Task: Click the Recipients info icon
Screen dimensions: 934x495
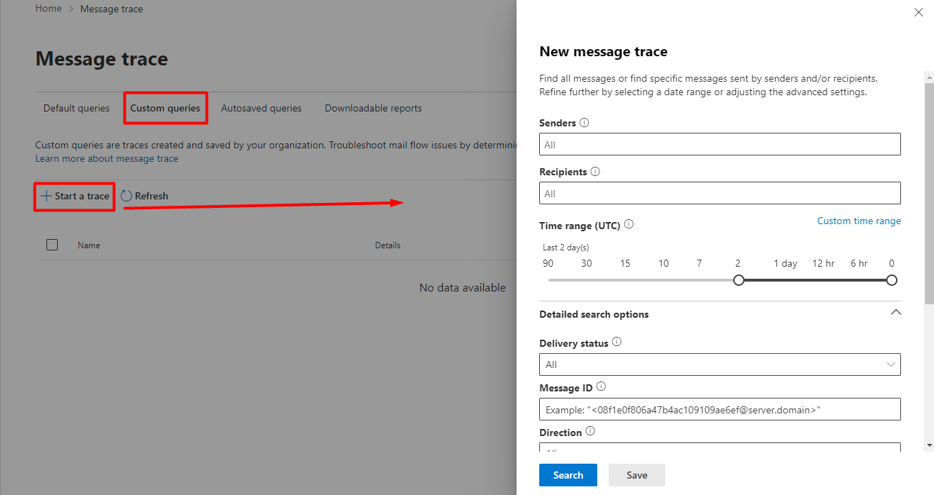Action: (595, 172)
